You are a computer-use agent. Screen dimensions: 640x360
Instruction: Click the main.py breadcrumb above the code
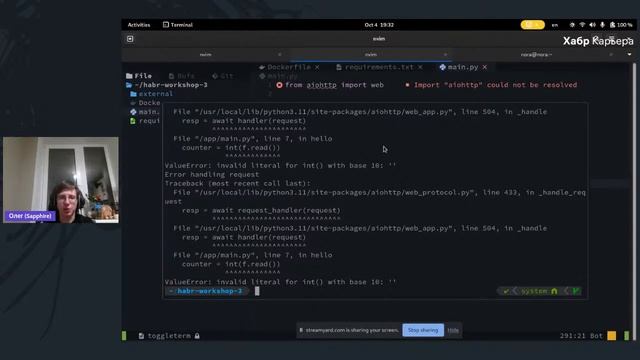tap(279, 76)
